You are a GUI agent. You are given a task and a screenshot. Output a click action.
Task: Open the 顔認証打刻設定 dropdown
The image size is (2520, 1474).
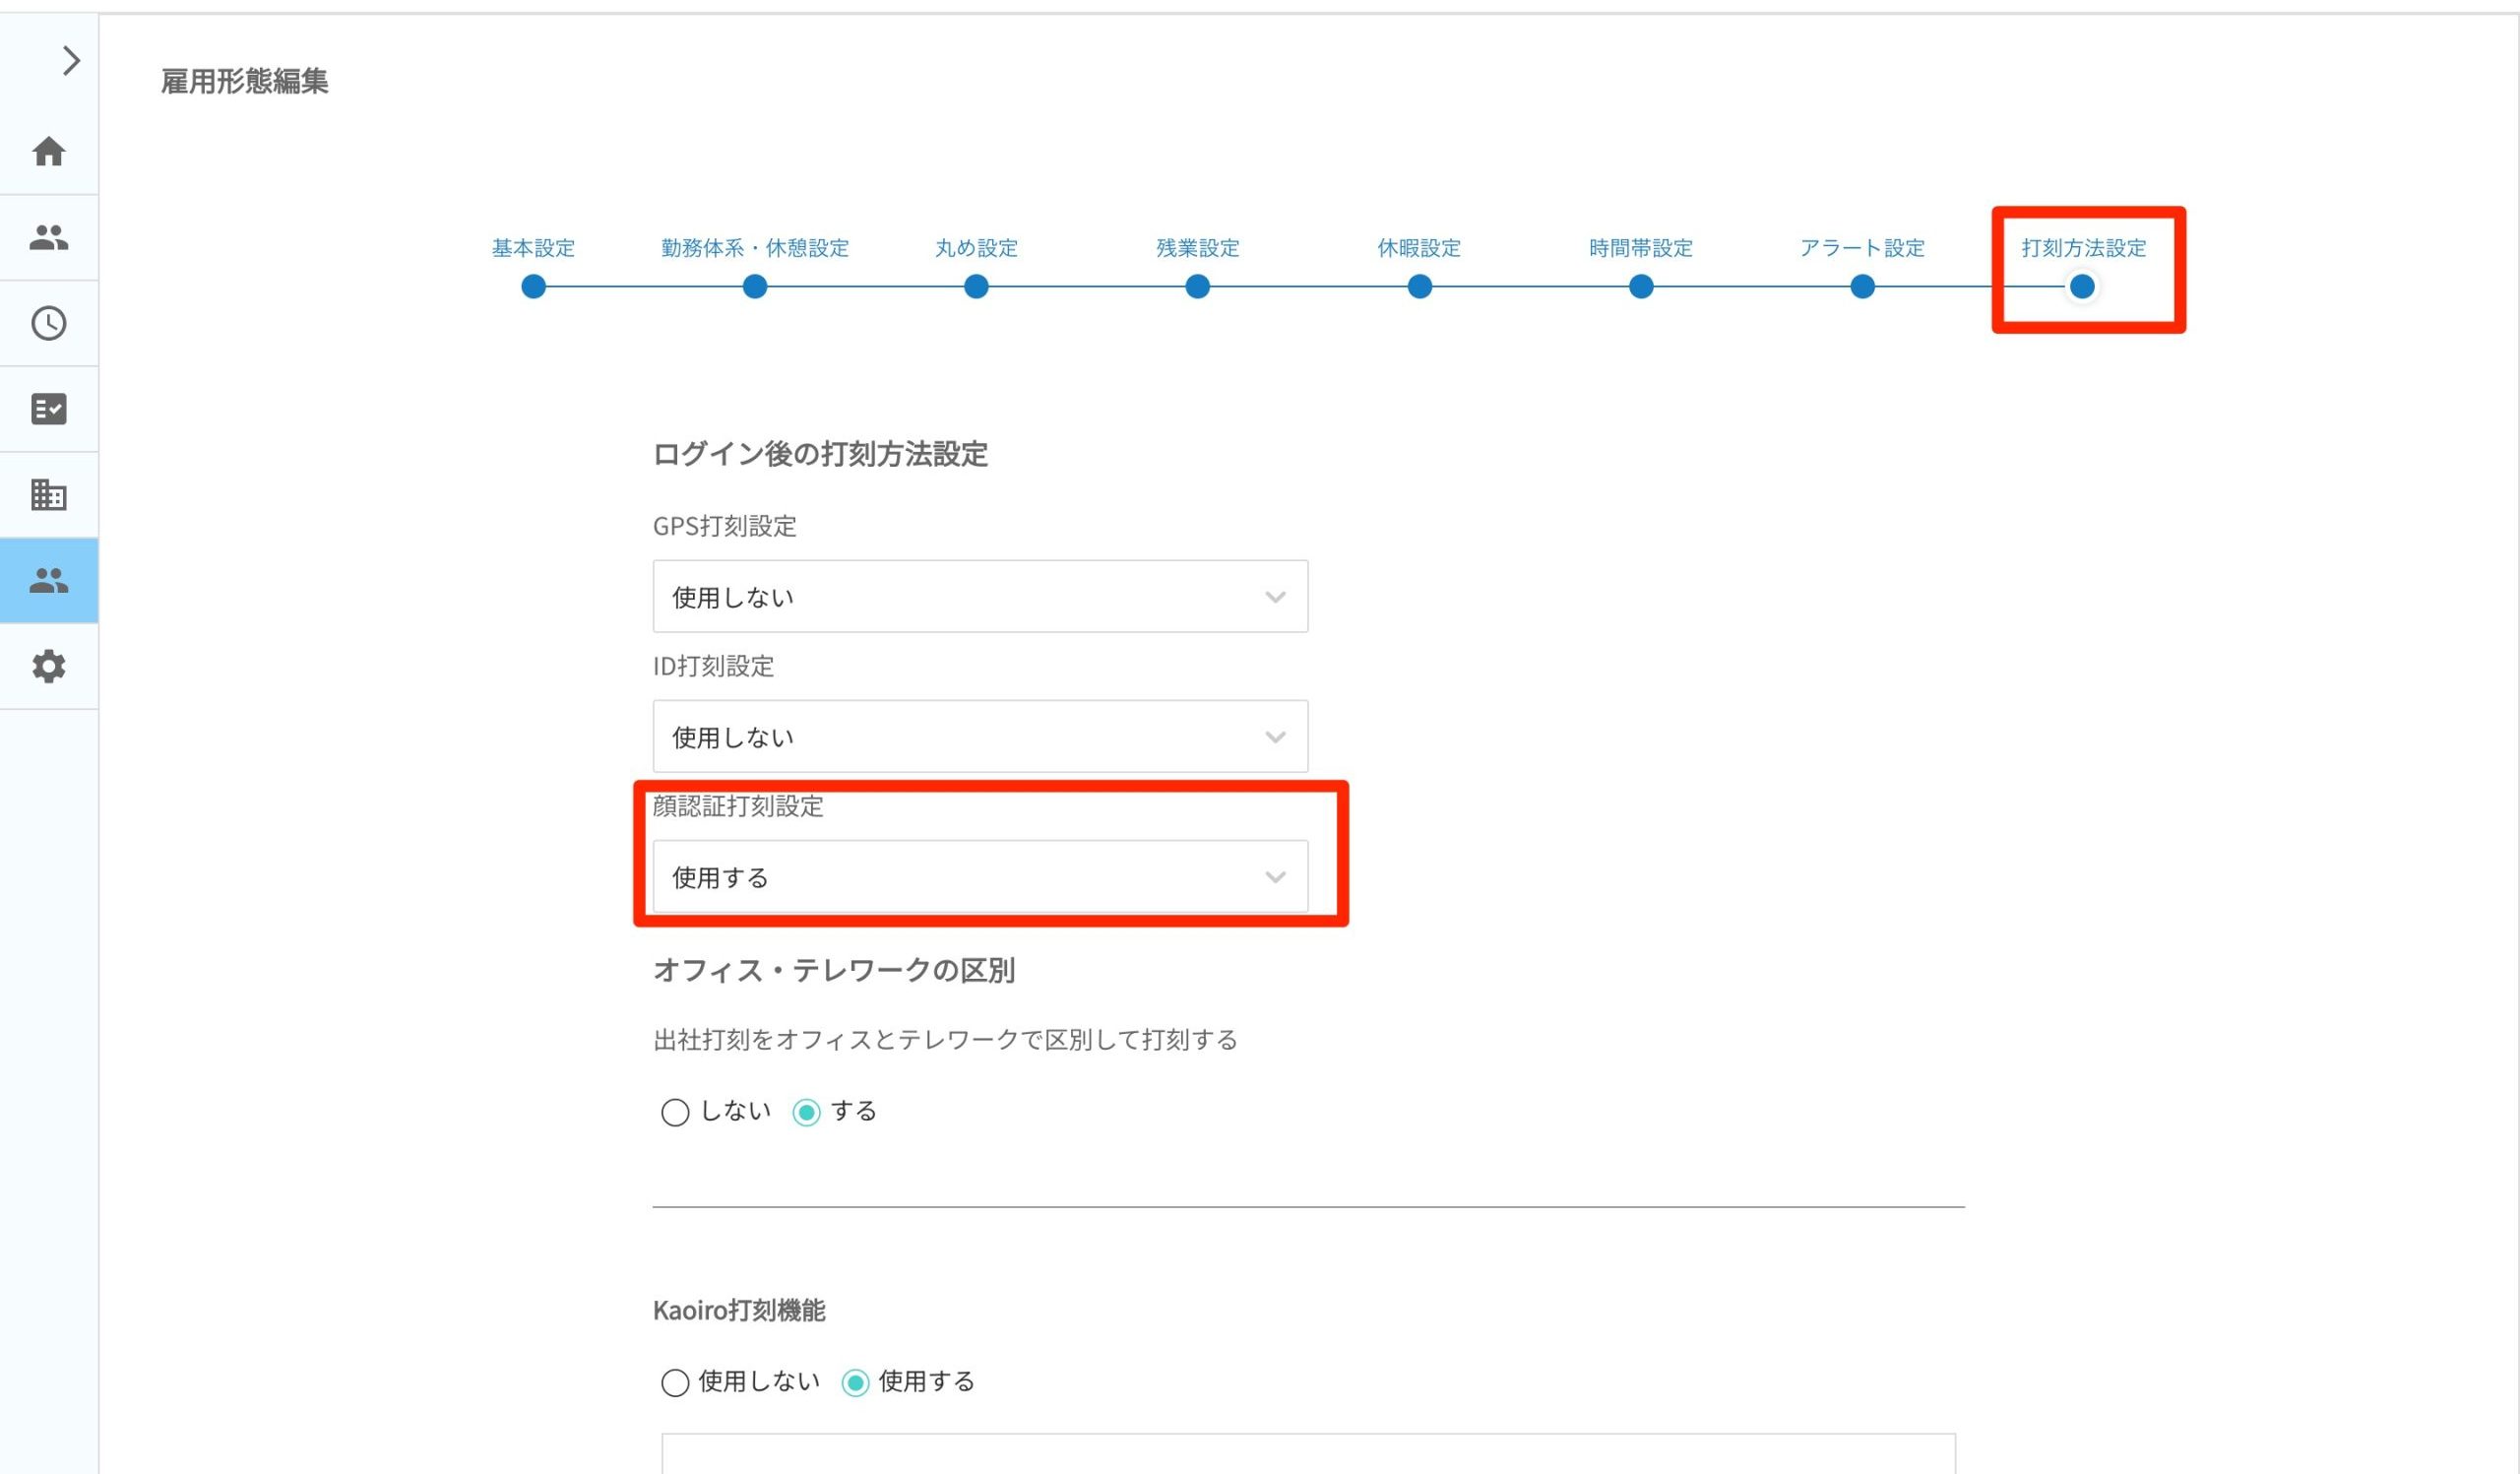(979, 877)
